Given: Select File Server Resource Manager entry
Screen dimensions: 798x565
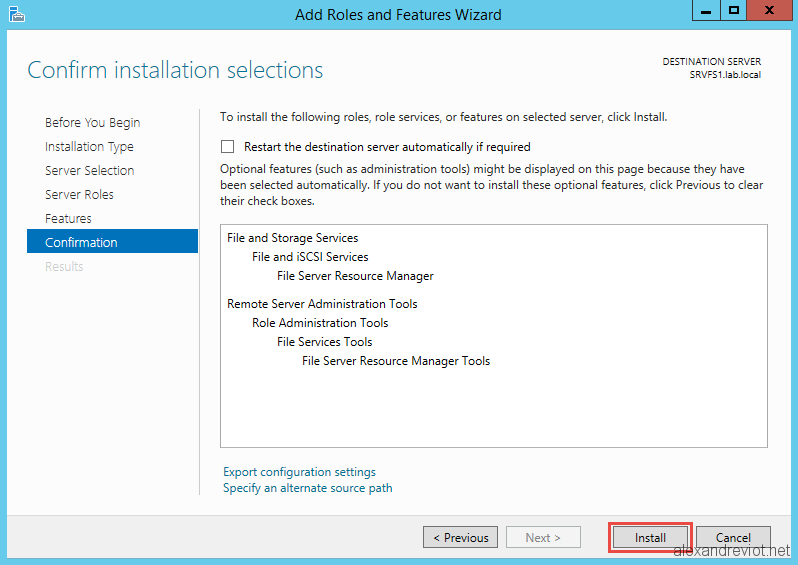Looking at the screenshot, I should pos(355,276).
